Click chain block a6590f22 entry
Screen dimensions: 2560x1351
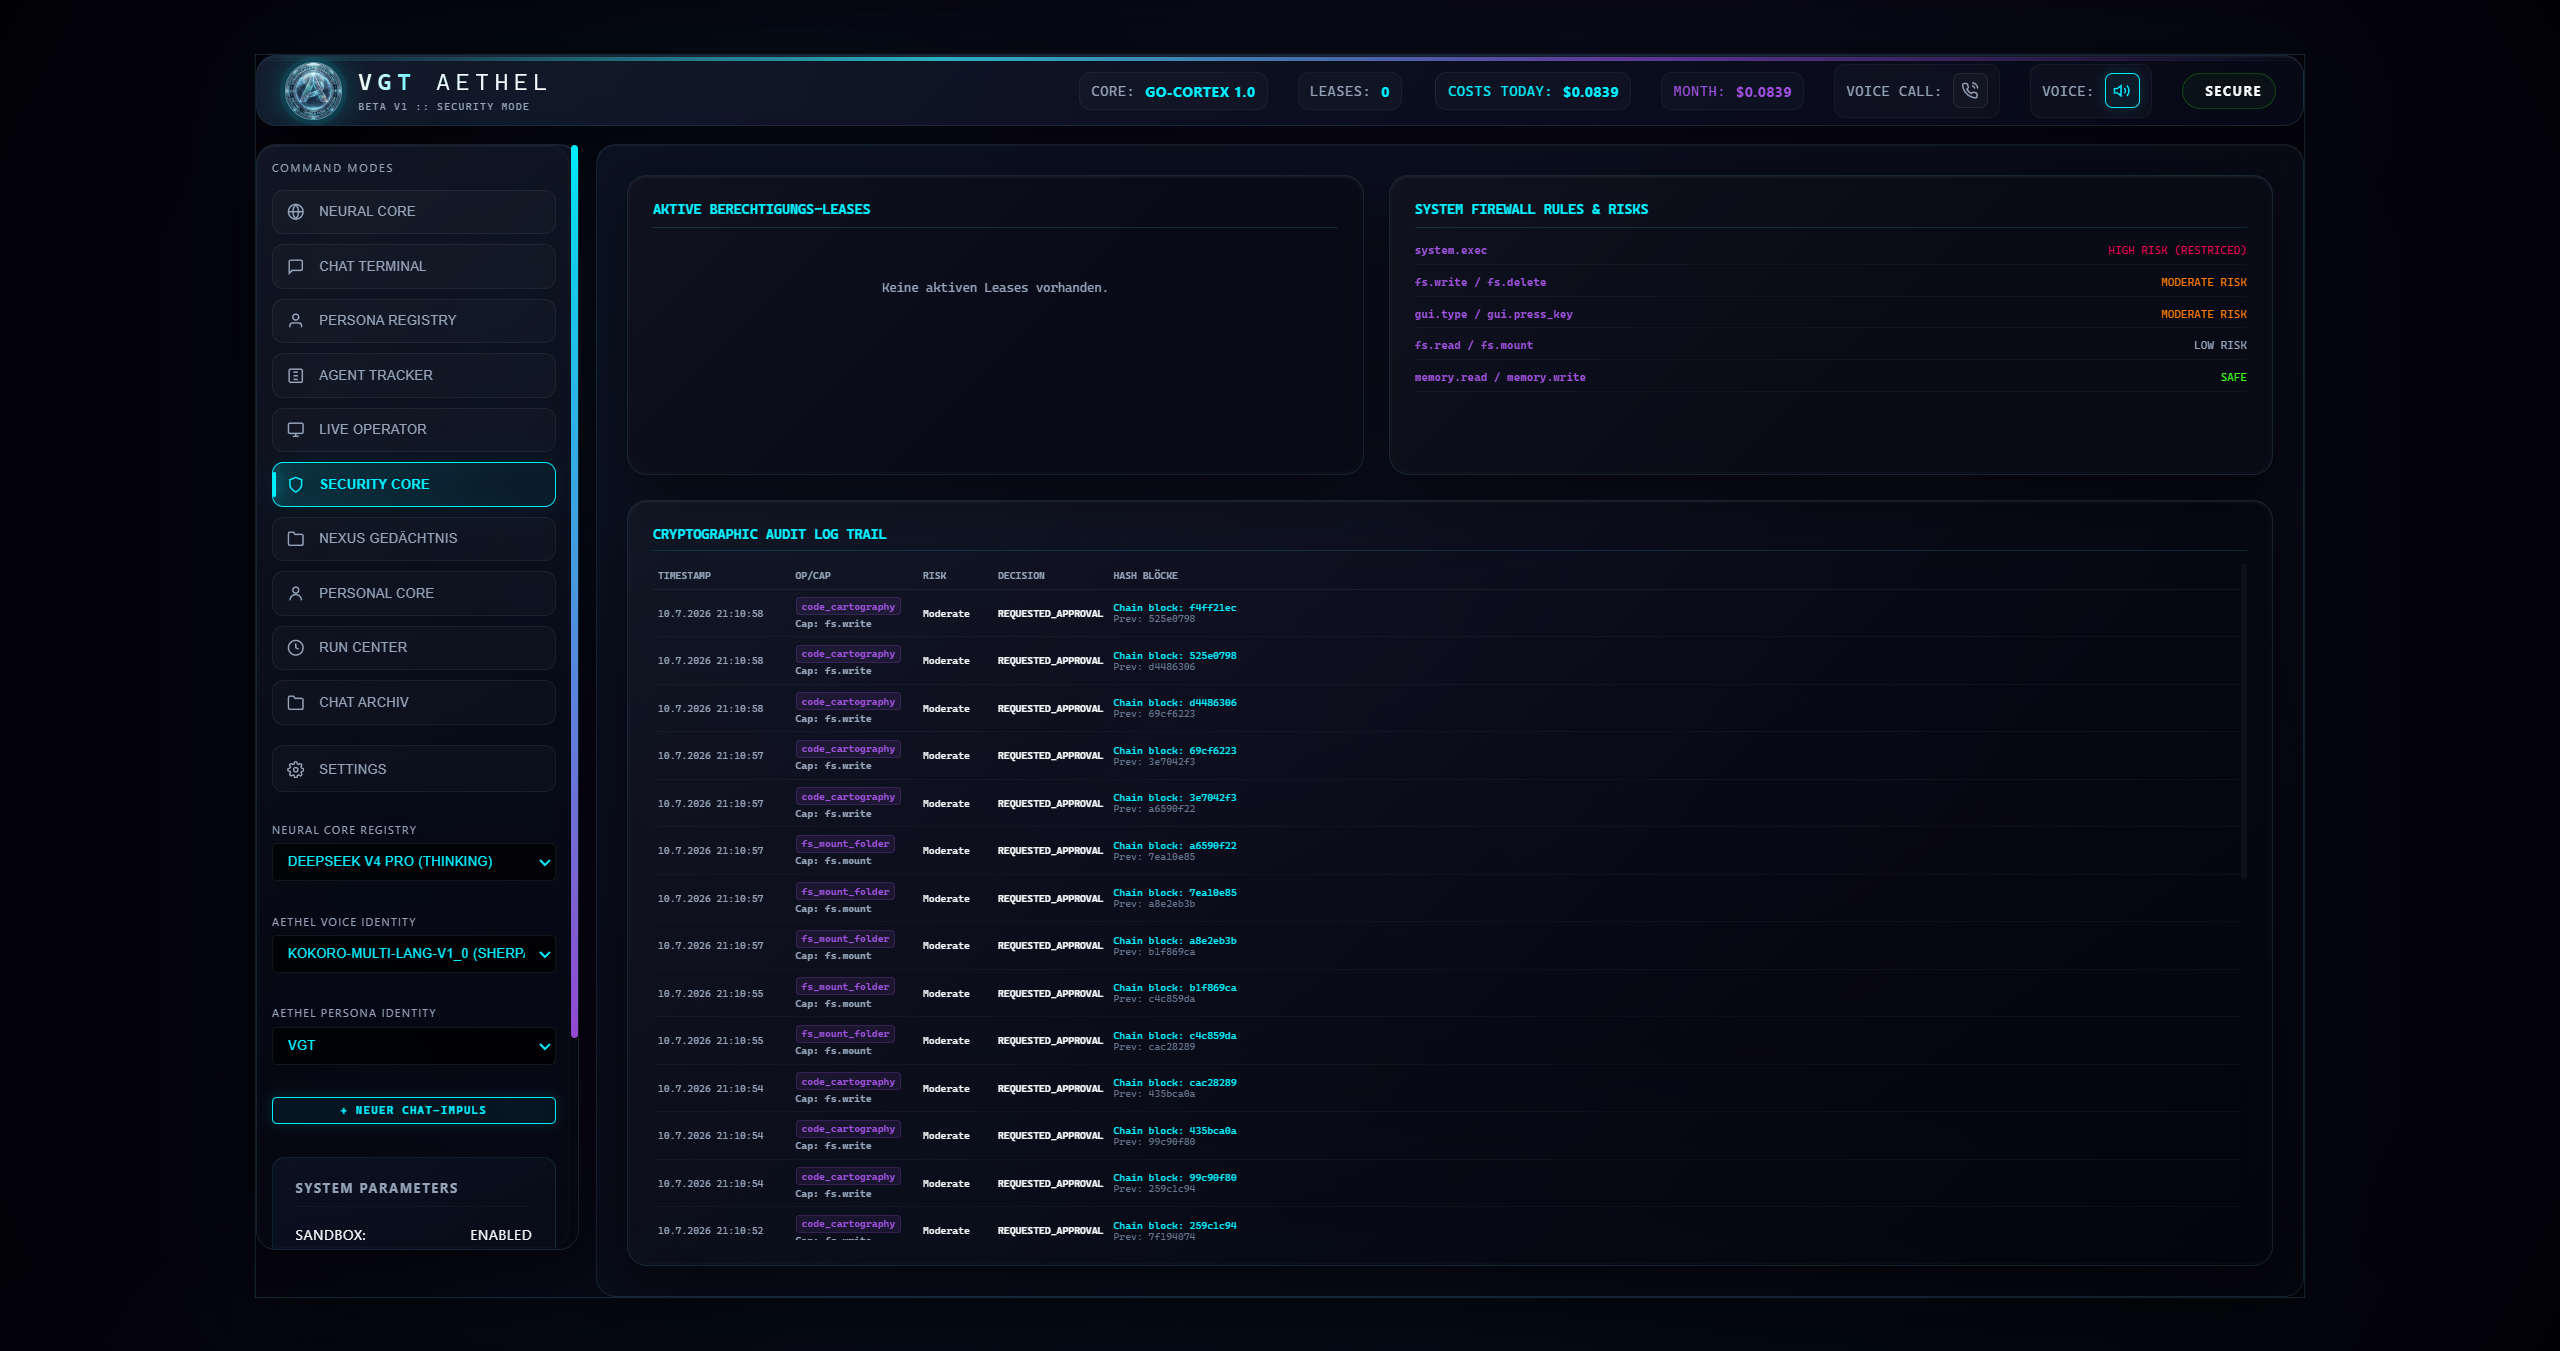pos(1175,846)
